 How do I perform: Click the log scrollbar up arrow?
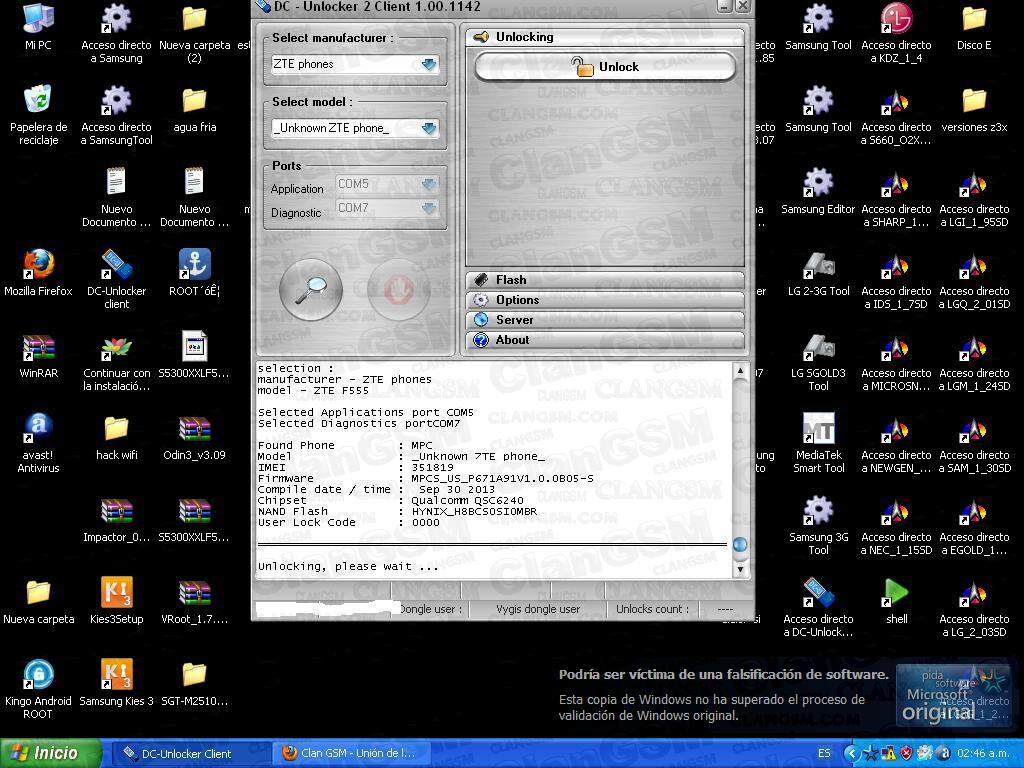(740, 371)
